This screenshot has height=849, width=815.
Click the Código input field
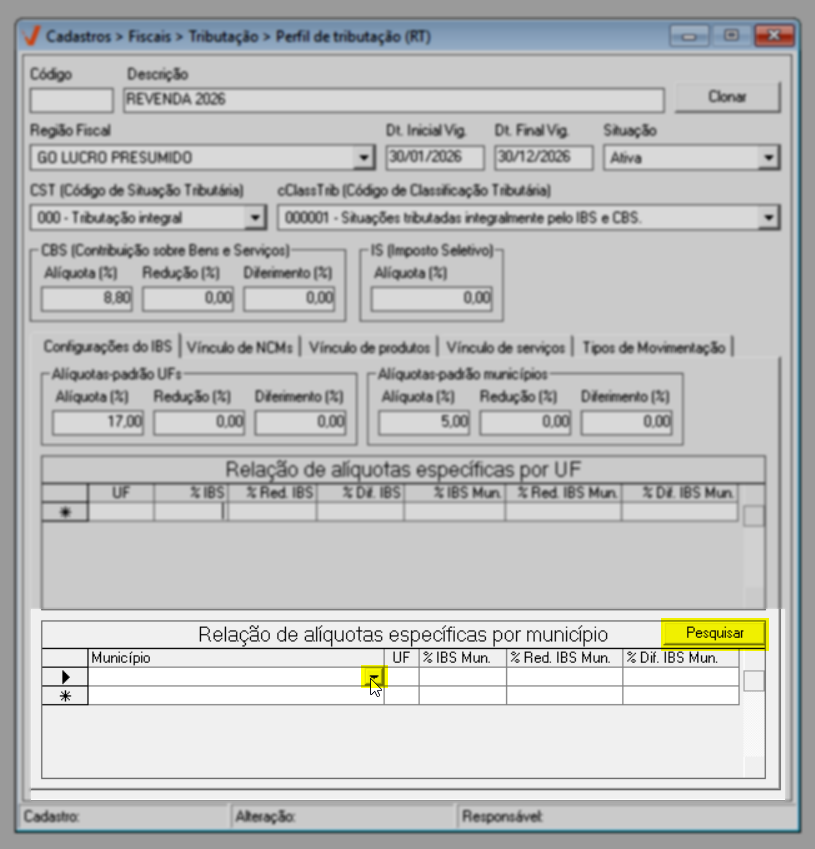(71, 100)
